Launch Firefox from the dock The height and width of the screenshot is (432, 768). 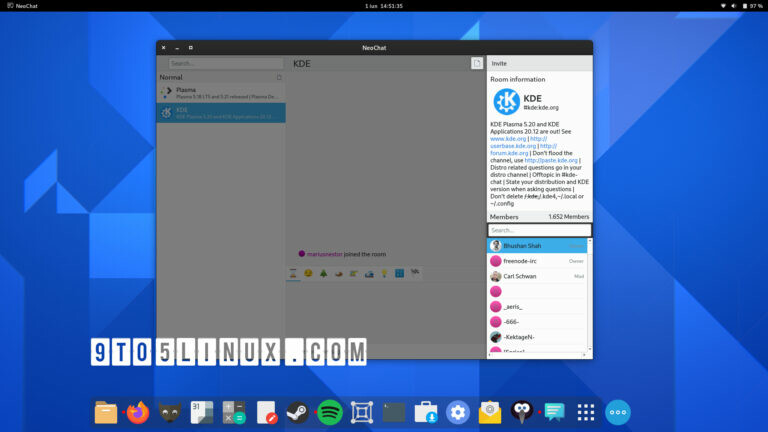138,412
